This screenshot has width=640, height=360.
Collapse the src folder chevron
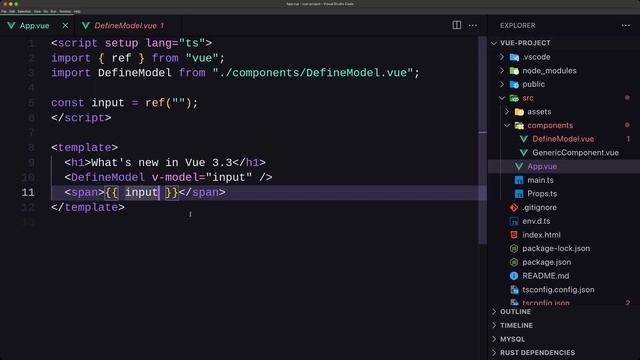coord(502,98)
